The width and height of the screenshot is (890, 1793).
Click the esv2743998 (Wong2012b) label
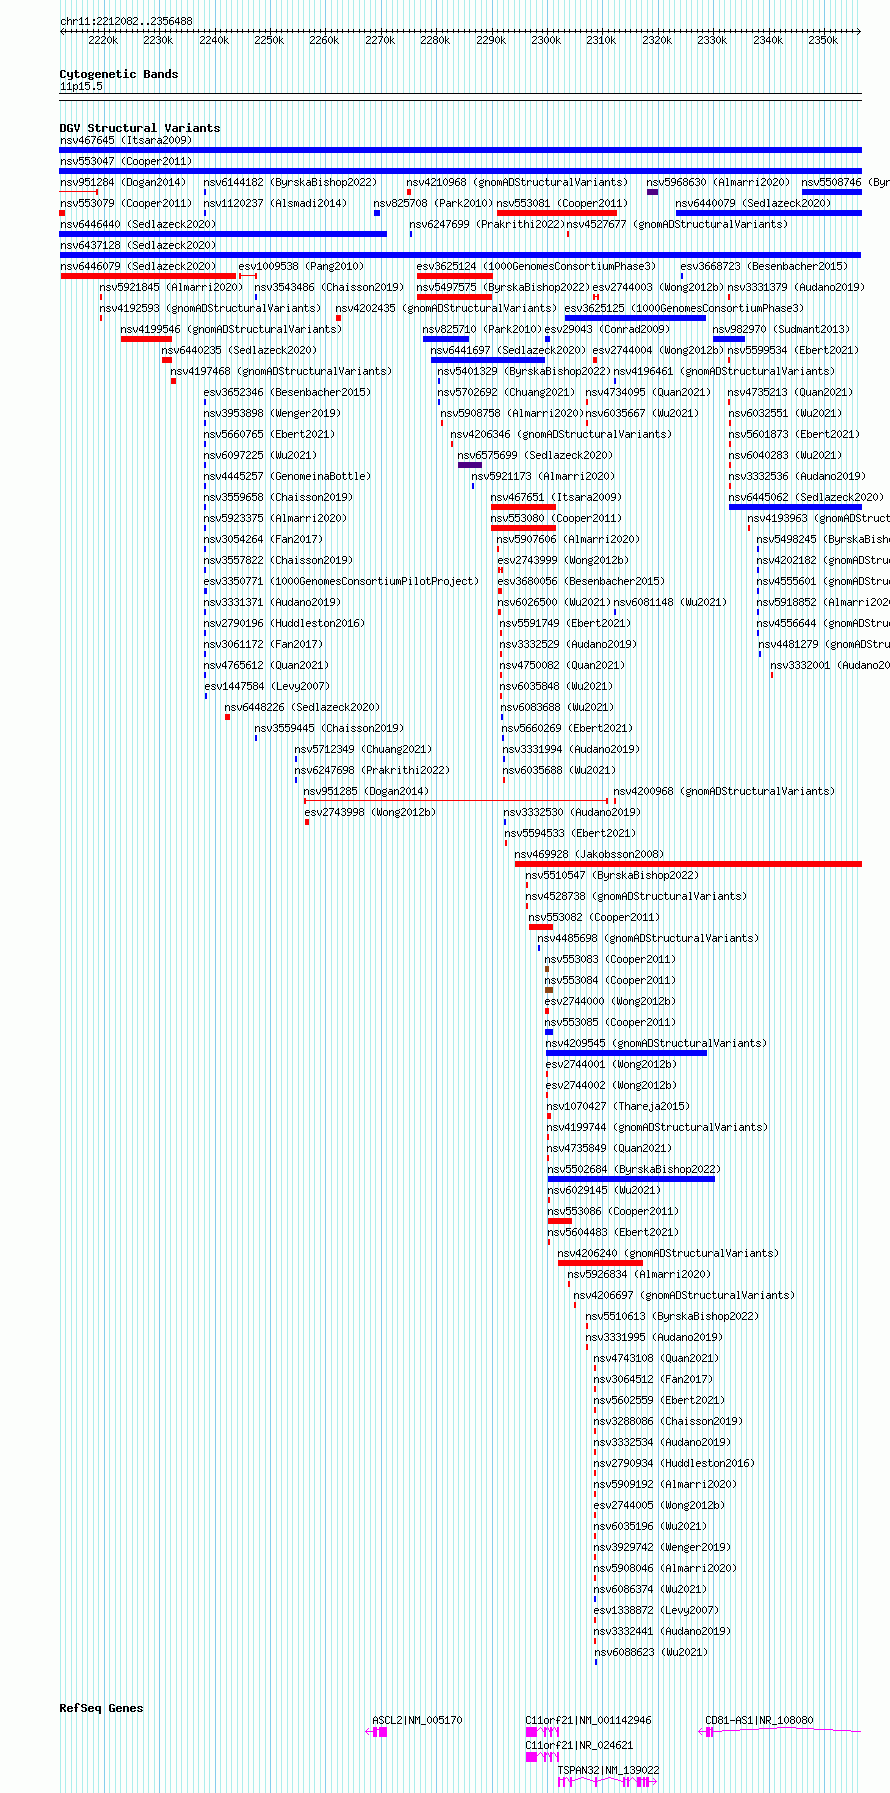point(370,812)
